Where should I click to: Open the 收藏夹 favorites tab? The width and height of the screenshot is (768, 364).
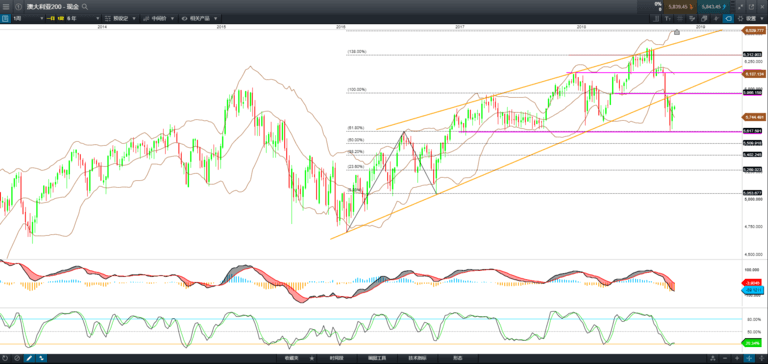point(291,359)
